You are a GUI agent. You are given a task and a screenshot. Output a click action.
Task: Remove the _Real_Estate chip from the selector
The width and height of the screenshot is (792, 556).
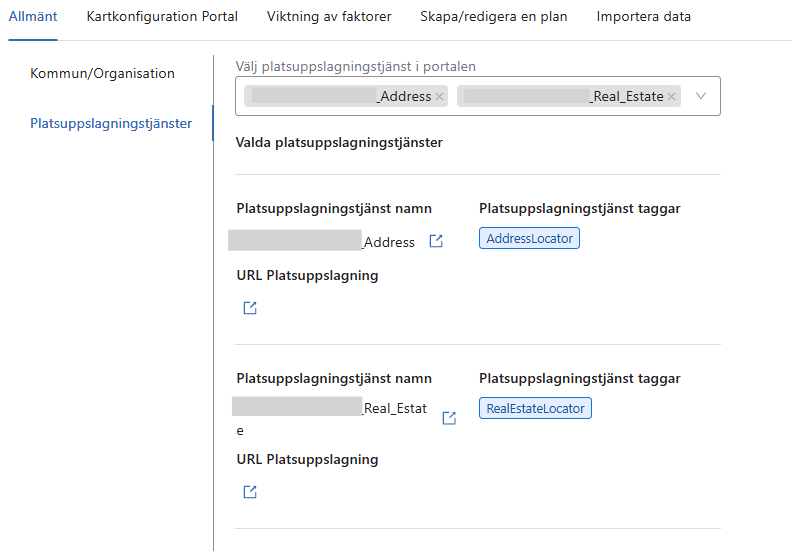point(672,97)
